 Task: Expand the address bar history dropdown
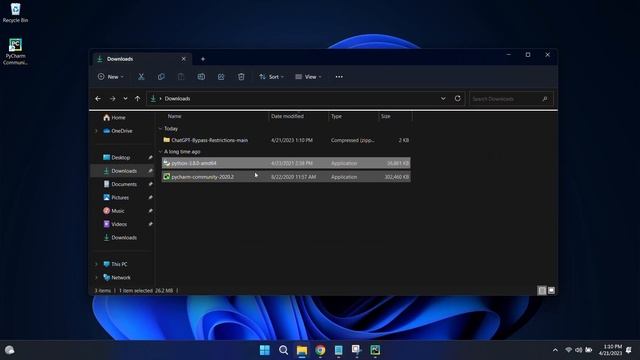pos(443,99)
